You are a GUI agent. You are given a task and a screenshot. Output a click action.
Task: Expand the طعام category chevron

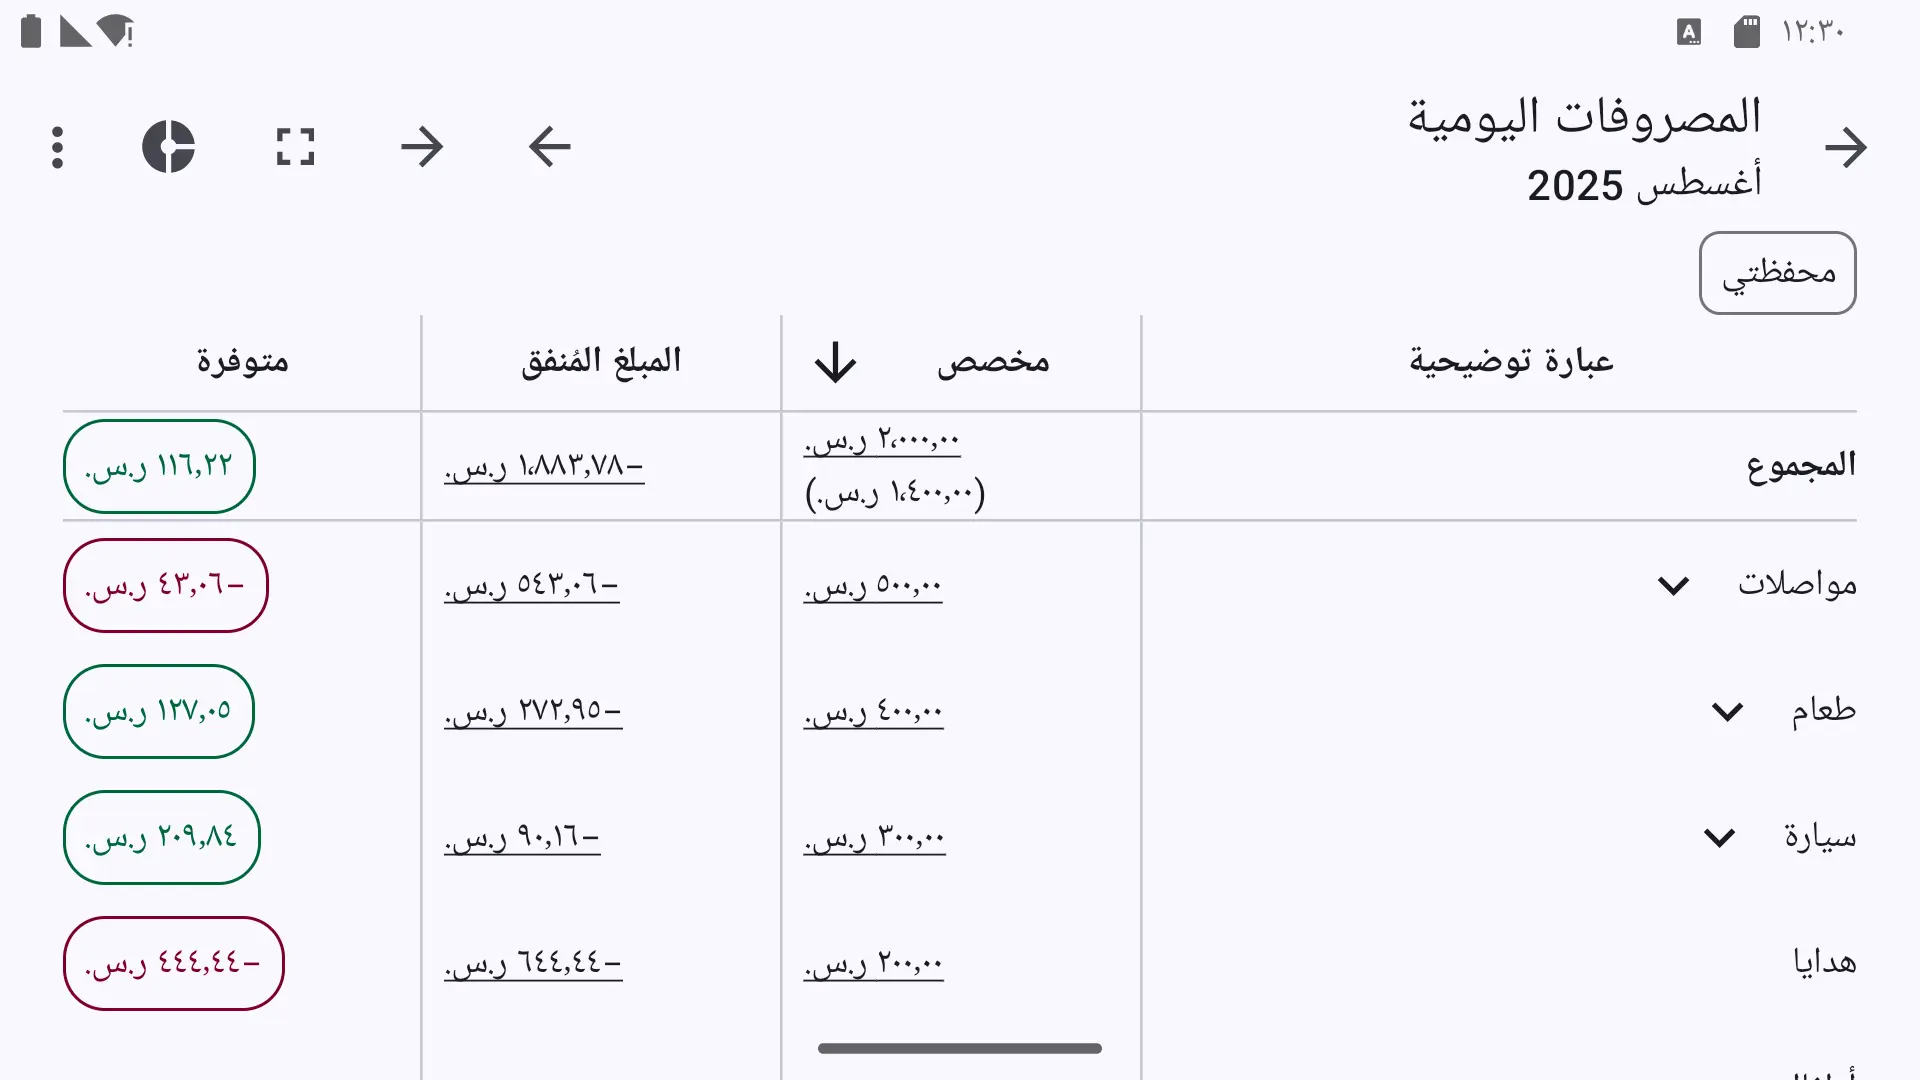(x=1727, y=711)
